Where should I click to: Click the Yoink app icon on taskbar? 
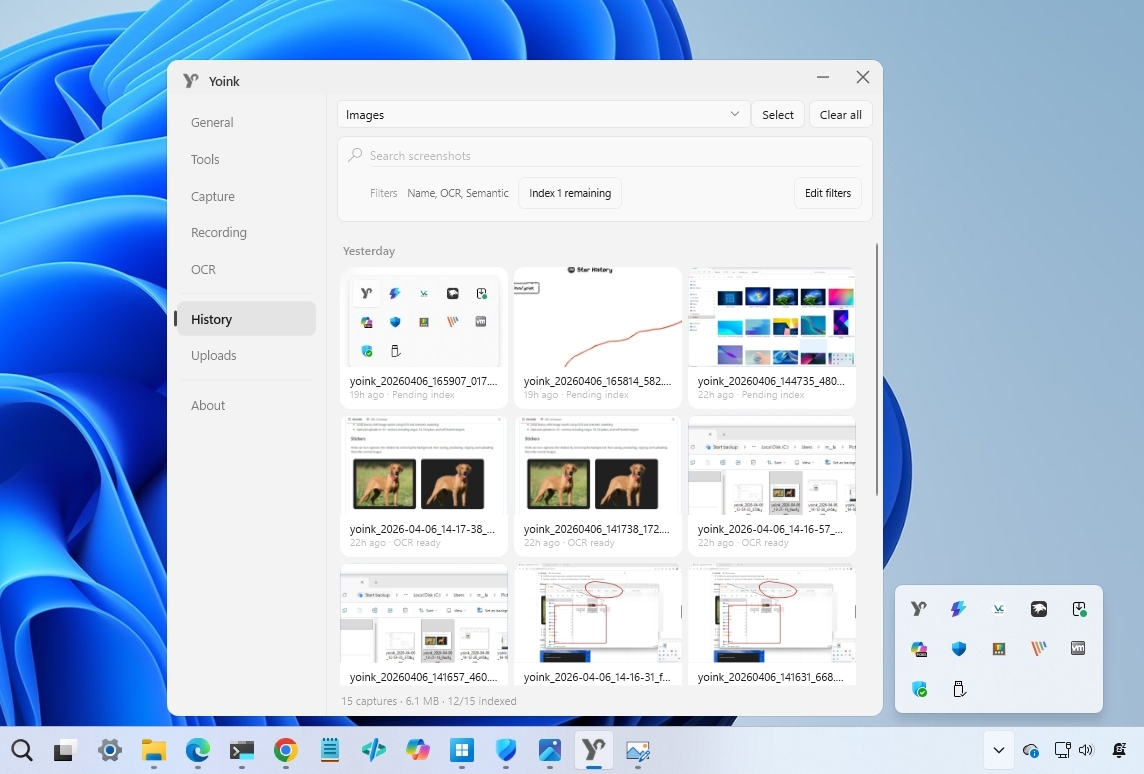(593, 751)
